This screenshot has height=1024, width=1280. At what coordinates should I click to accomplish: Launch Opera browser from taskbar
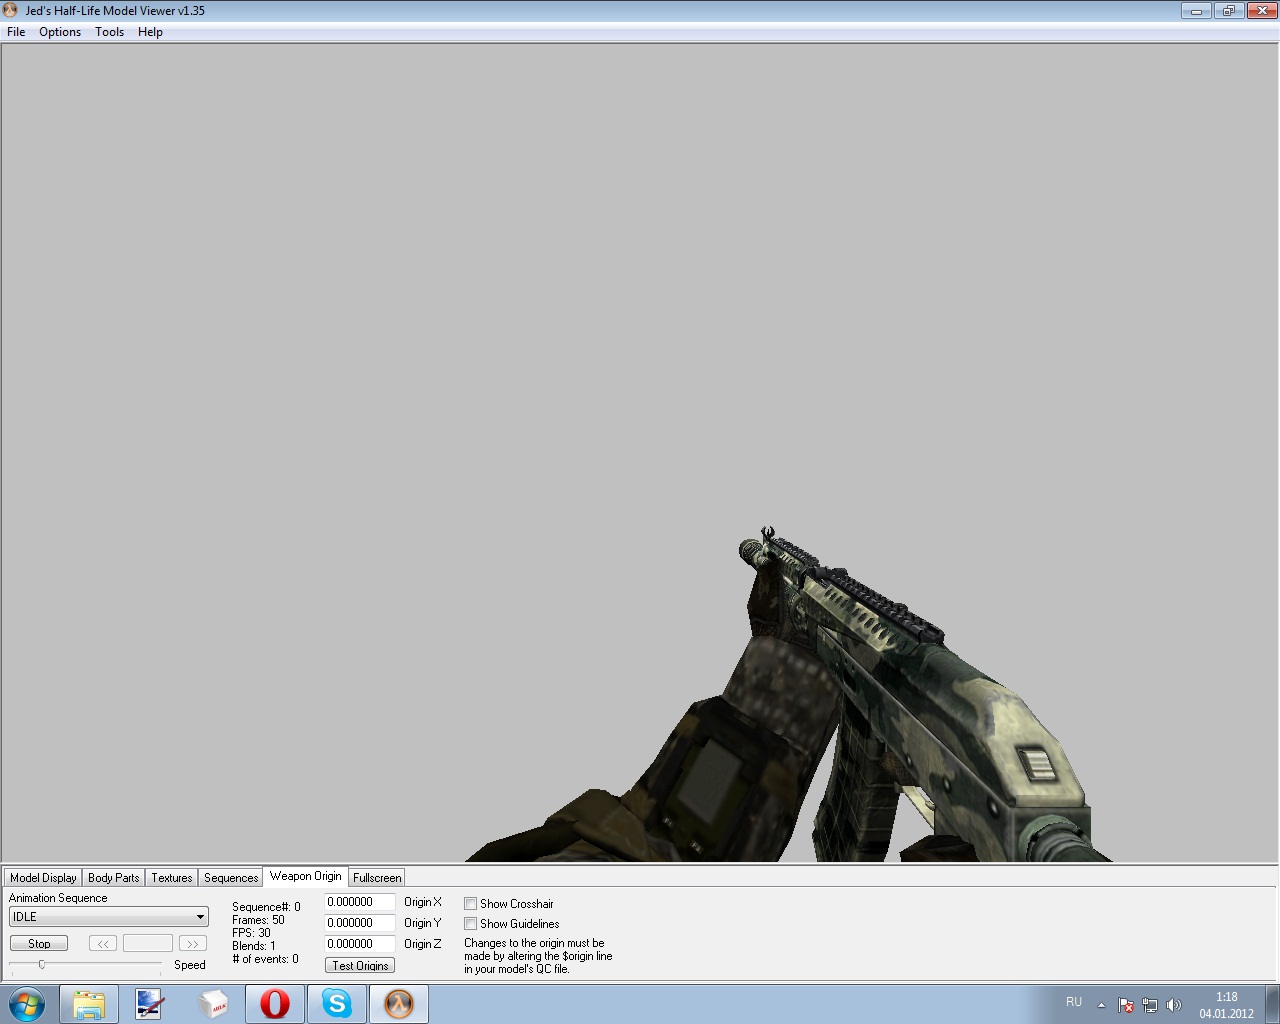click(x=275, y=1004)
